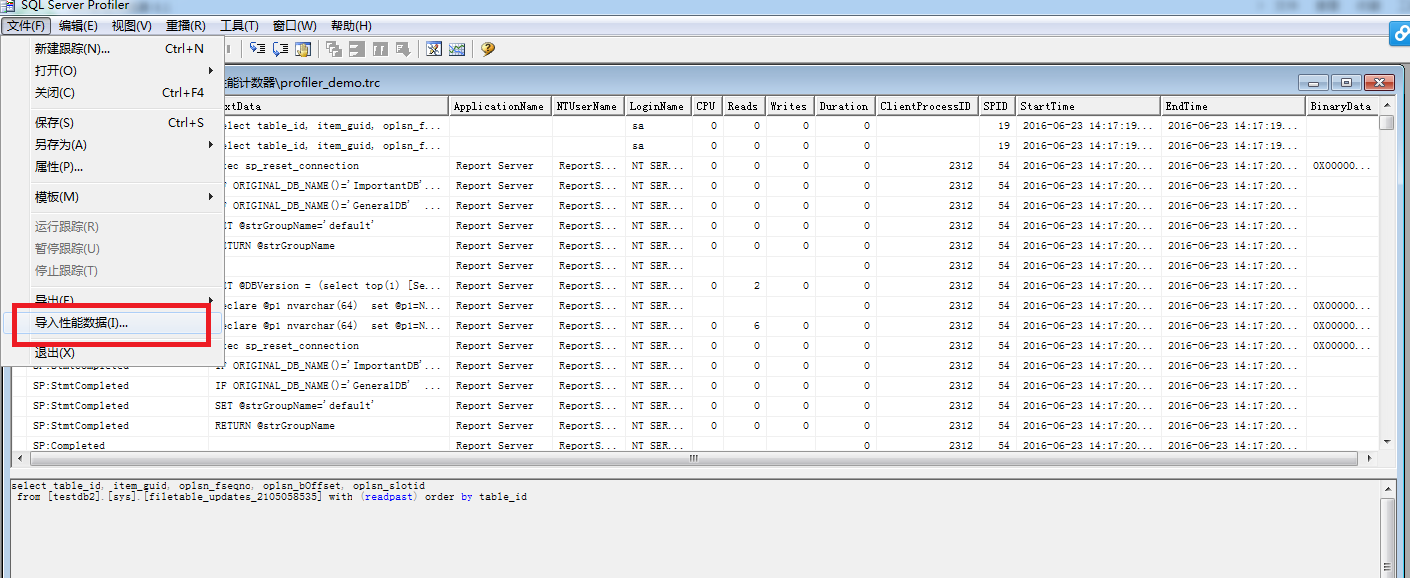Open the 视图(V) menu
The height and width of the screenshot is (578, 1410).
point(132,26)
